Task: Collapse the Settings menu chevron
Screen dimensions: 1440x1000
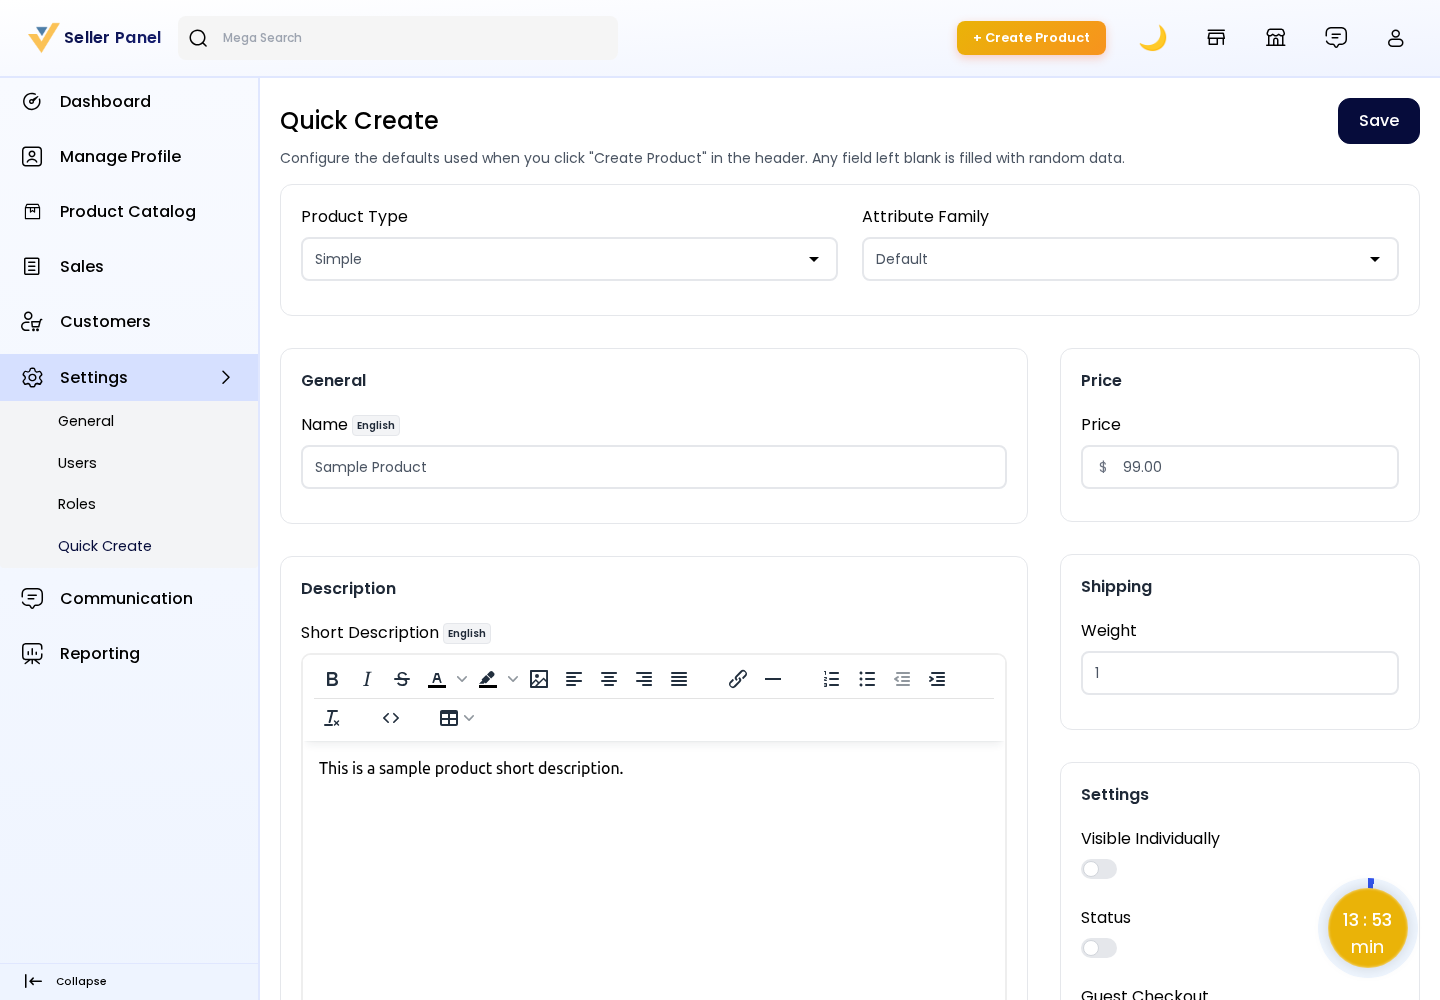Action: pyautogui.click(x=226, y=377)
